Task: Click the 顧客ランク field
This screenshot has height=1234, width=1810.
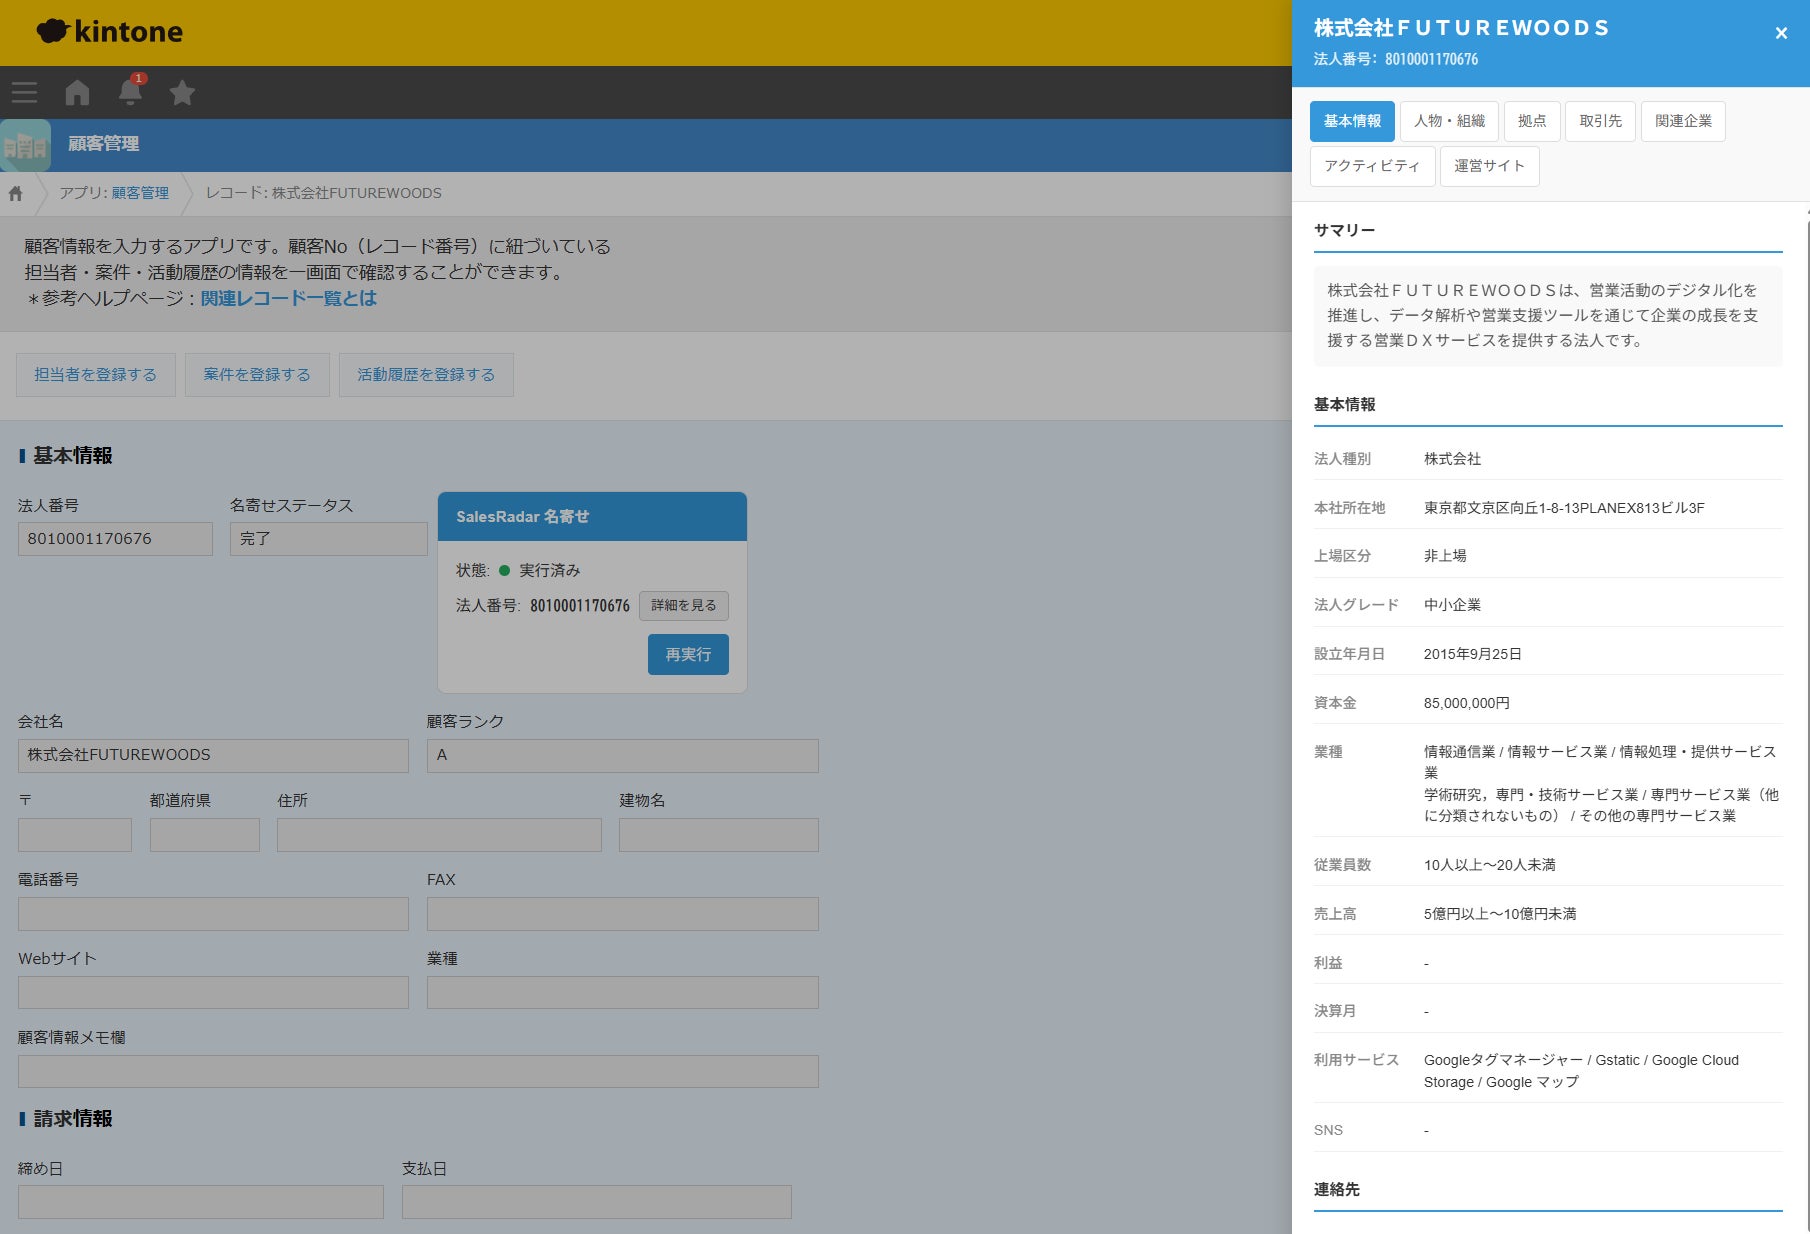Action: click(623, 756)
